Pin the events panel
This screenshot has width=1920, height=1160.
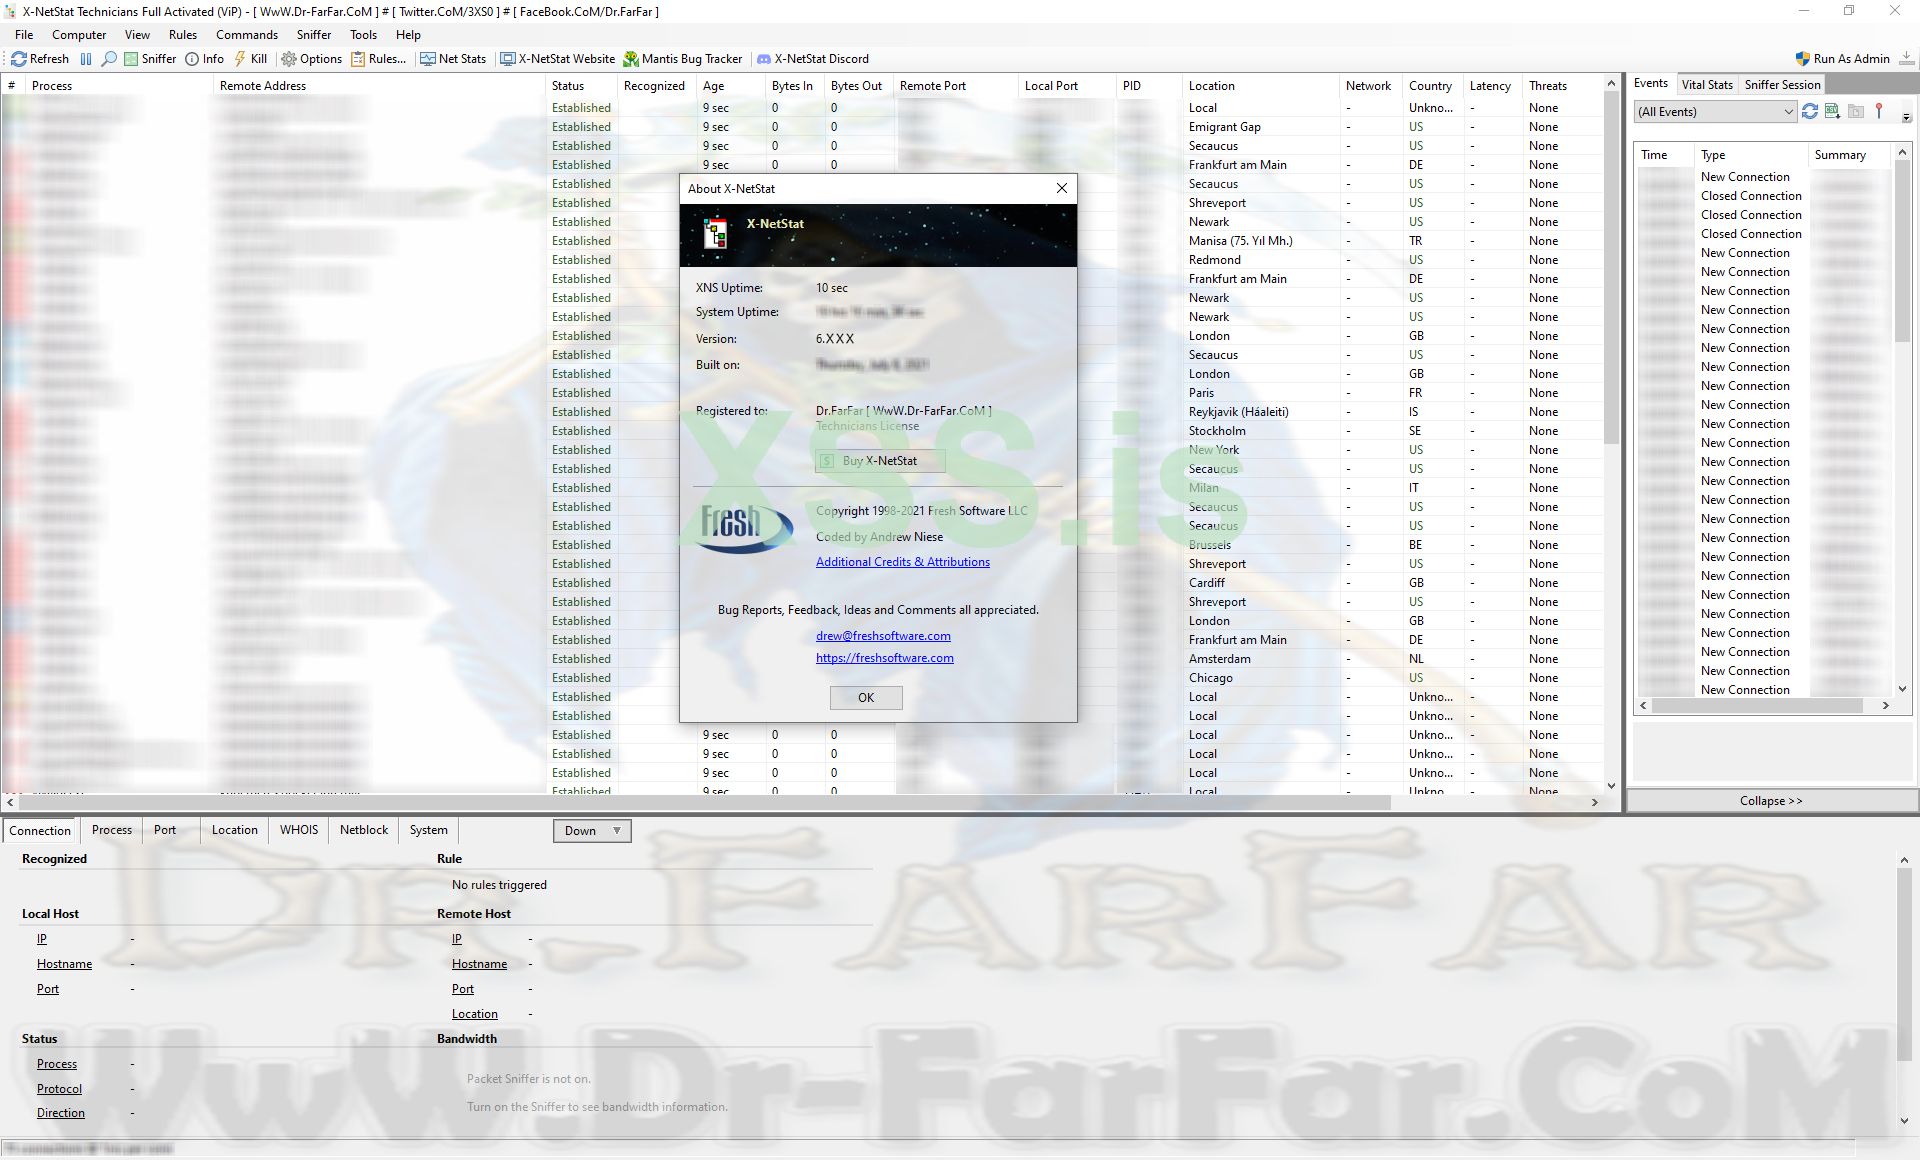(1879, 111)
